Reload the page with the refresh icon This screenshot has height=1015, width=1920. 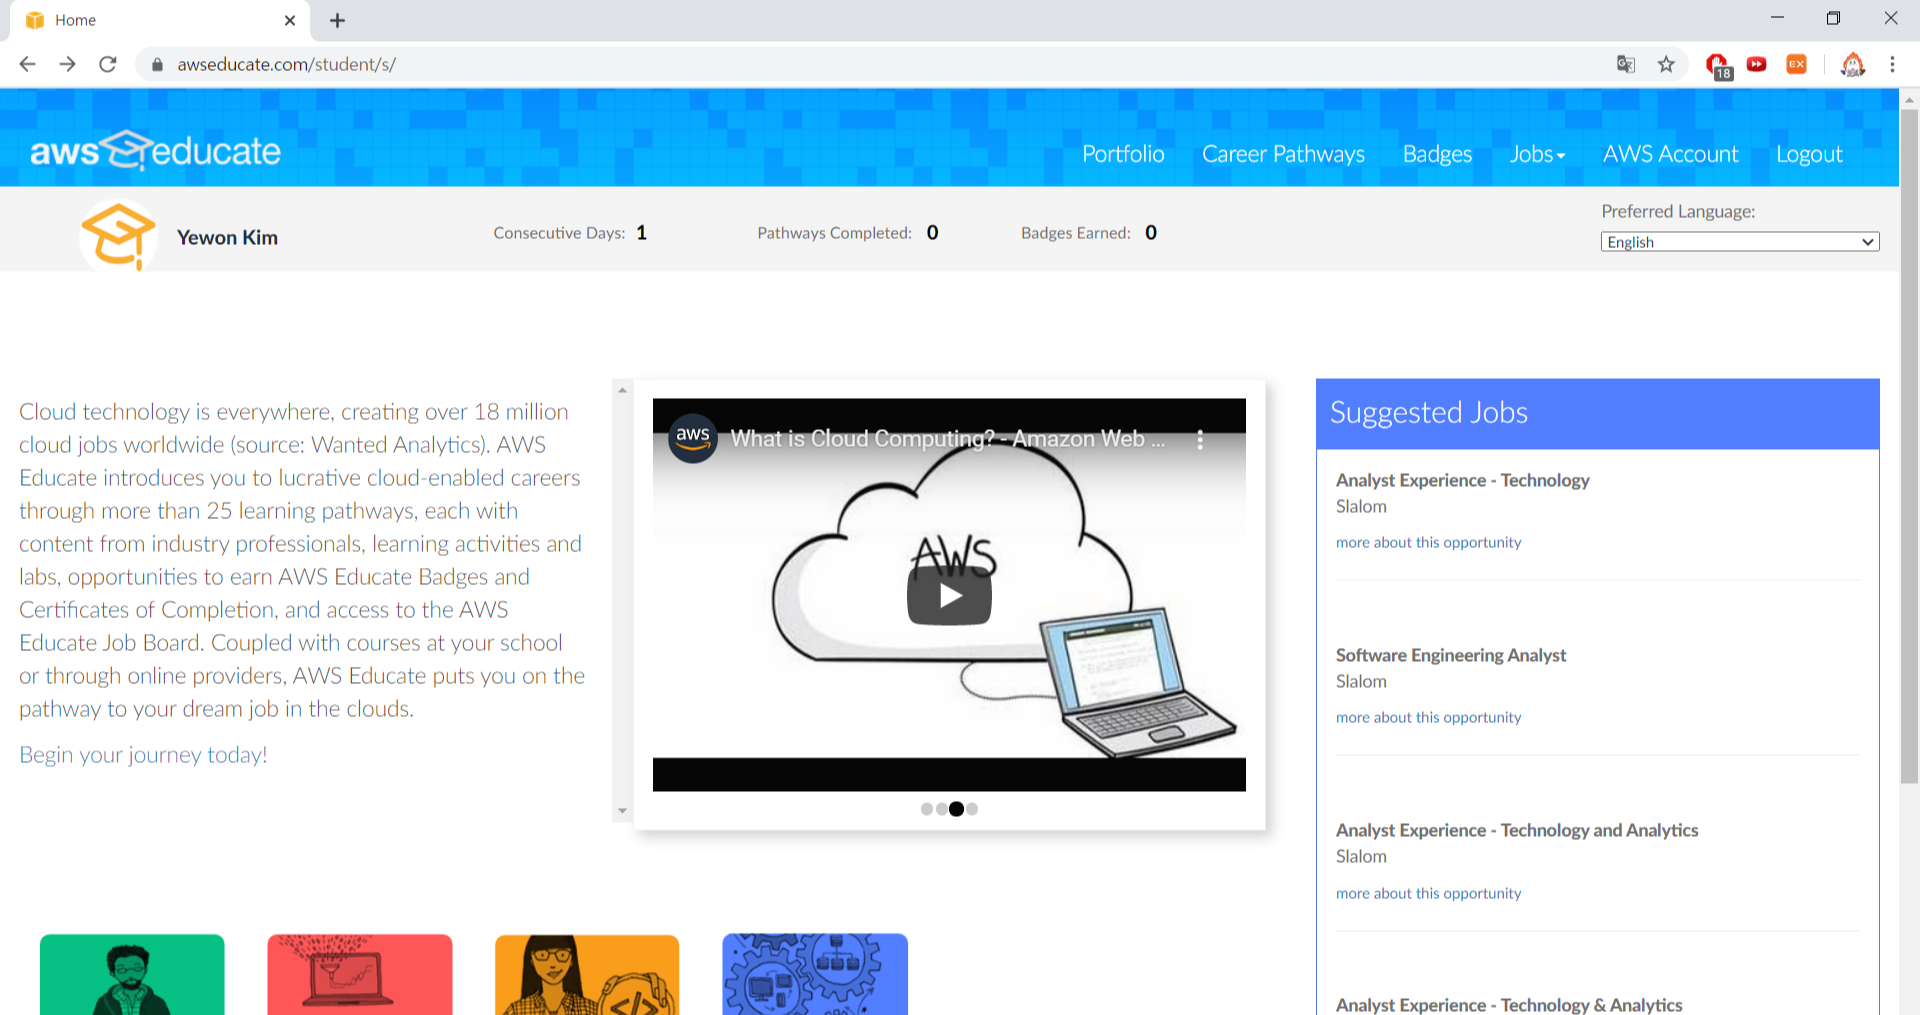tap(108, 64)
